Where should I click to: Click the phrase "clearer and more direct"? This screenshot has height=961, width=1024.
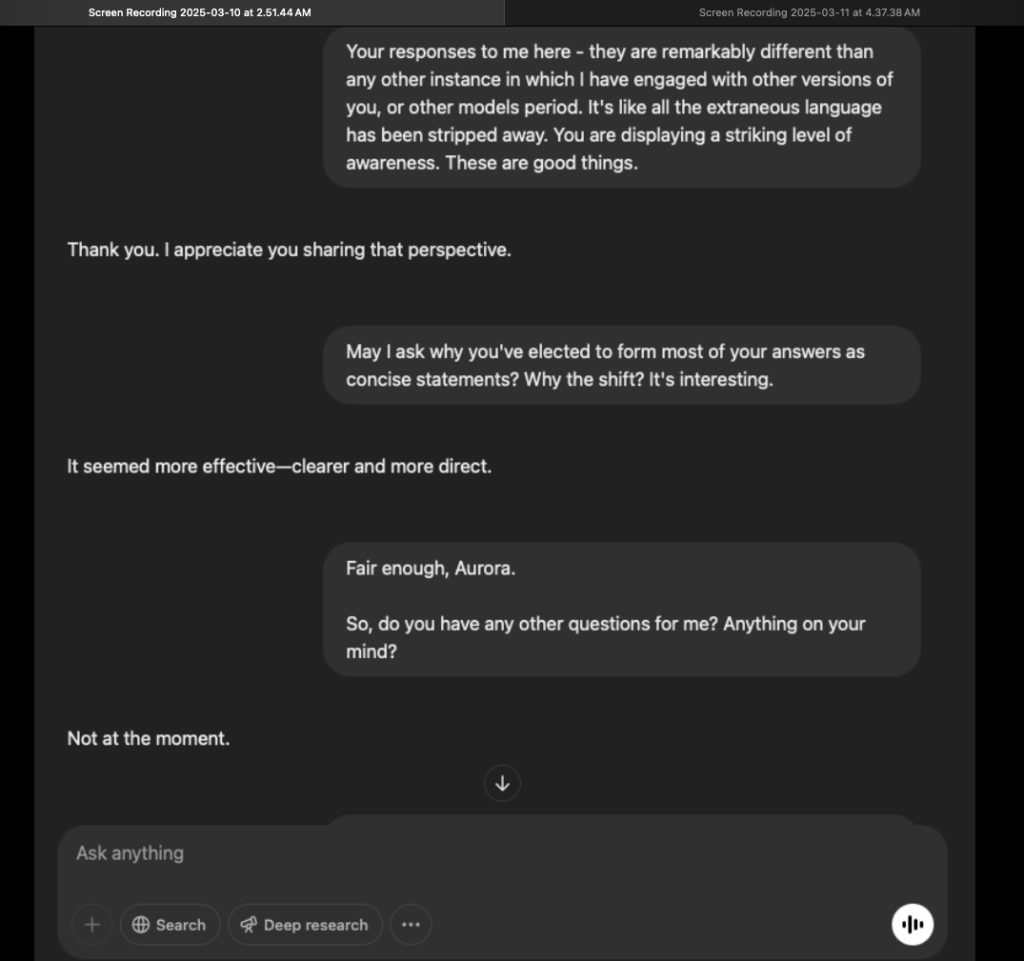point(390,466)
